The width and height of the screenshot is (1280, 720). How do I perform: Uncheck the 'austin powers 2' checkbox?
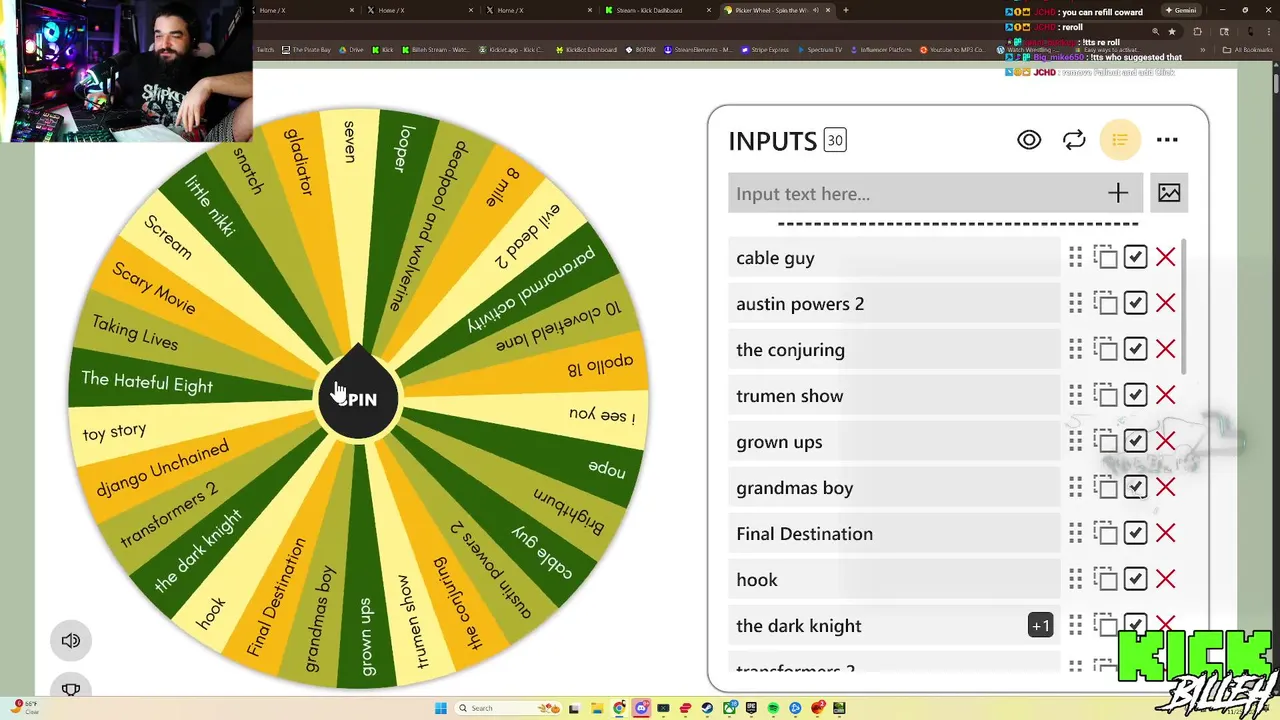pos(1135,303)
